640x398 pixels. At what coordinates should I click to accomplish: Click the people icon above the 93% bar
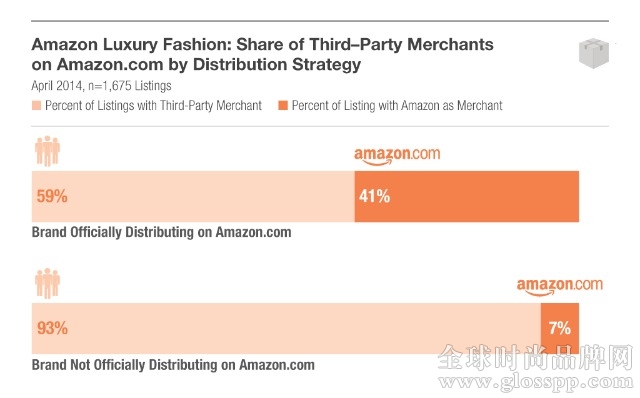(x=48, y=283)
